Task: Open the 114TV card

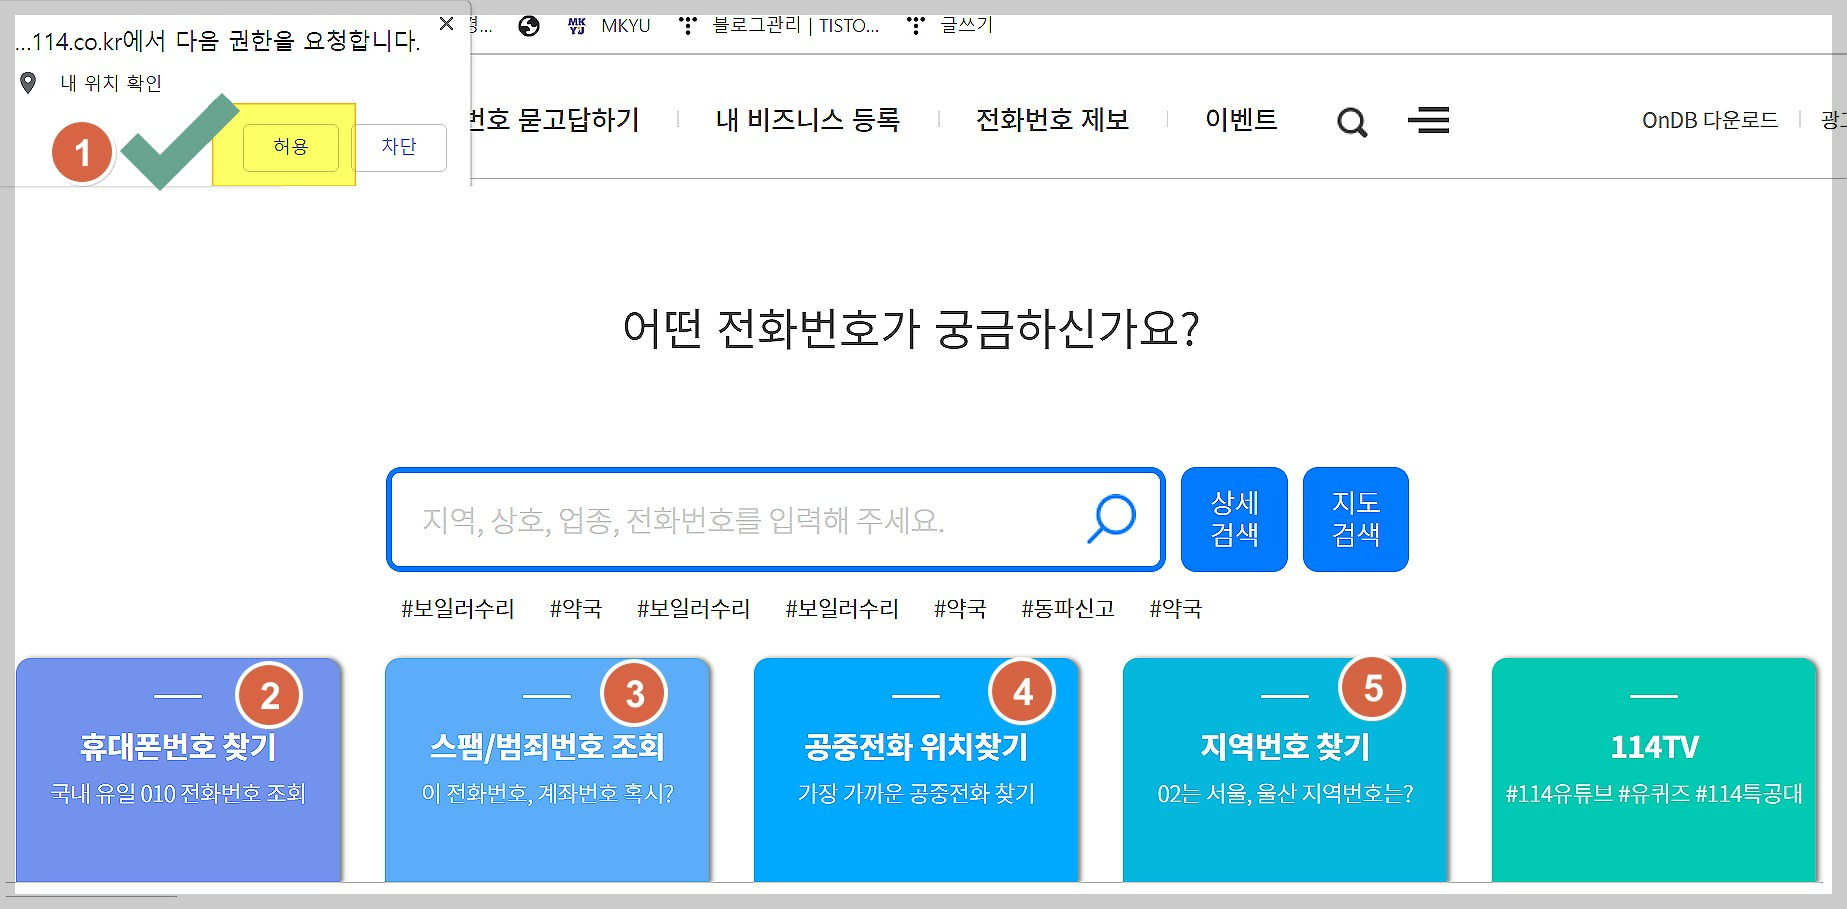Action: 1654,770
